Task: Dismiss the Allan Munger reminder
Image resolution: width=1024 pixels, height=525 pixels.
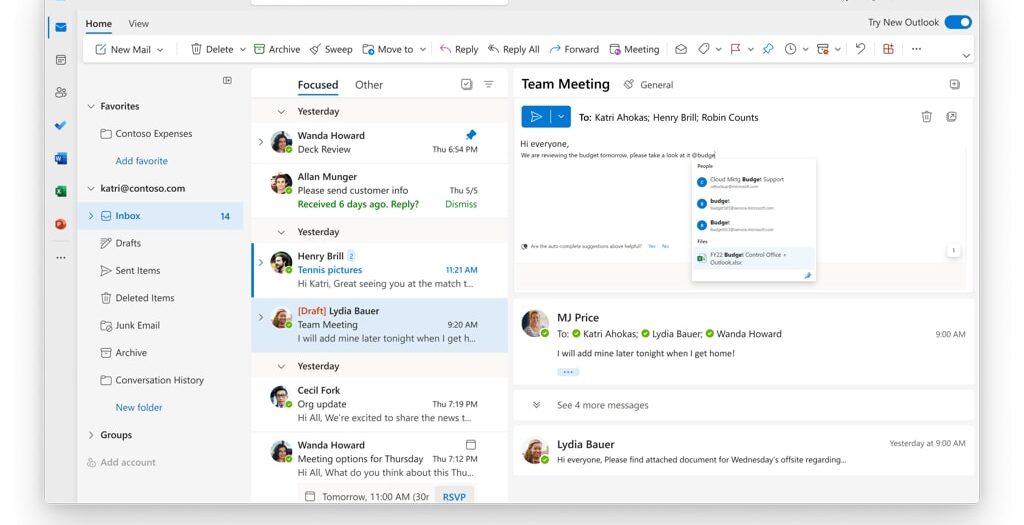Action: pyautogui.click(x=461, y=204)
